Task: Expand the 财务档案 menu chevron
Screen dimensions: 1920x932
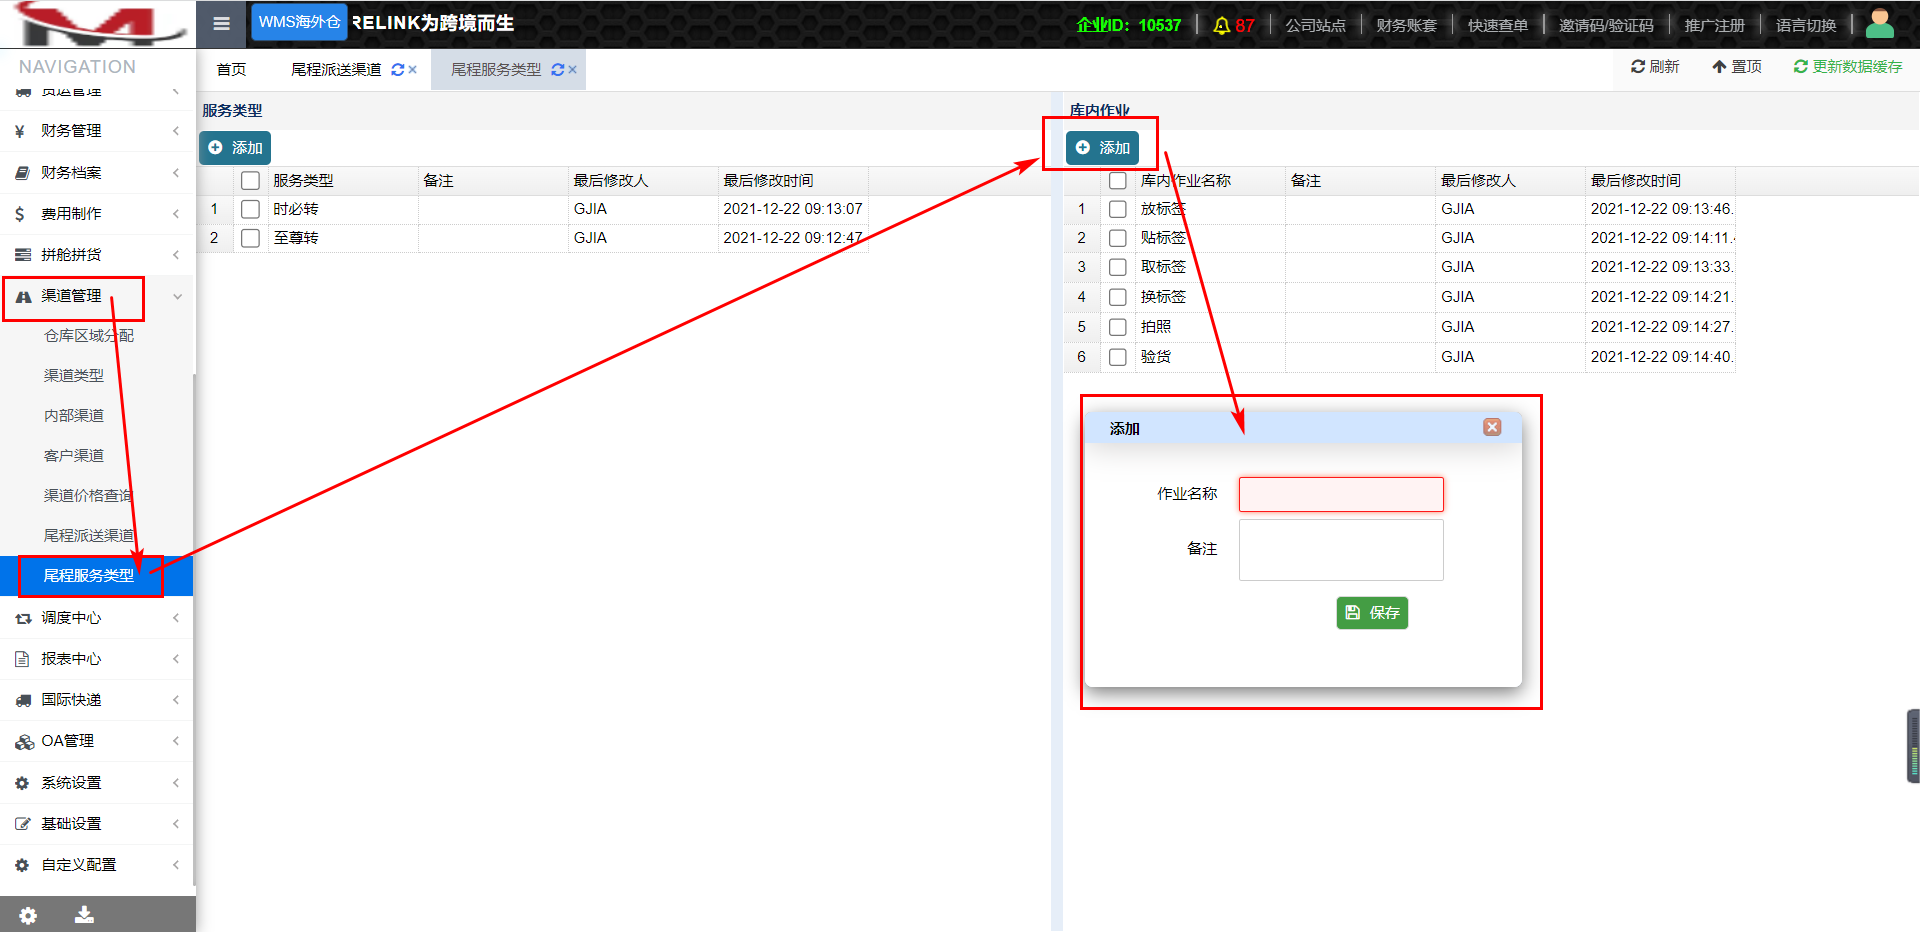Action: (176, 173)
